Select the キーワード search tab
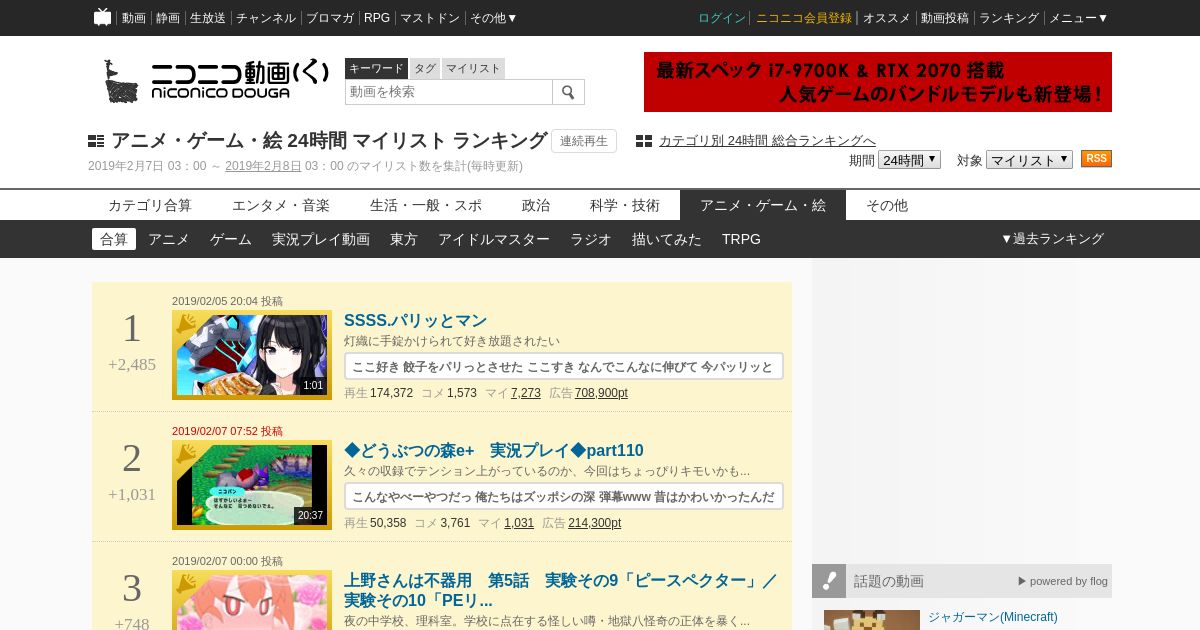Image resolution: width=1200 pixels, height=630 pixels. pyautogui.click(x=376, y=68)
